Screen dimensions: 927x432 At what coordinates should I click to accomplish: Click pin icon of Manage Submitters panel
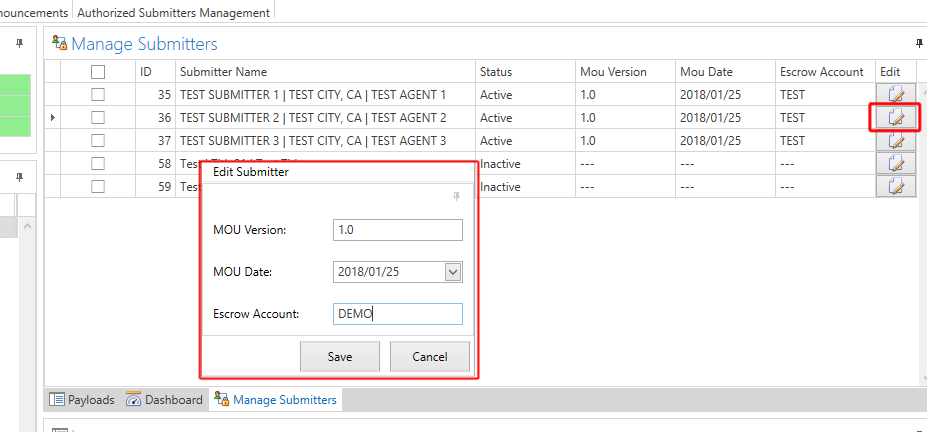(919, 43)
